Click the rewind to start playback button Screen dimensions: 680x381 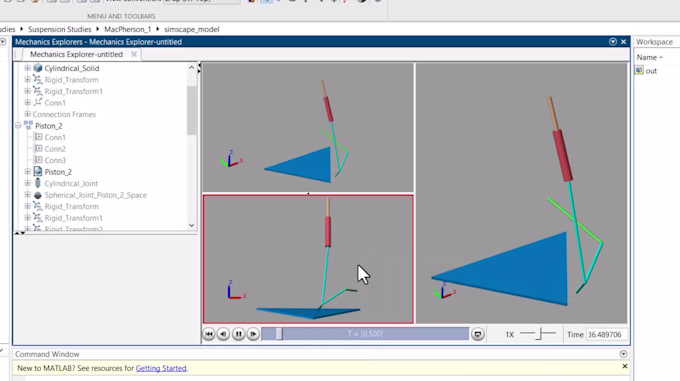(x=209, y=334)
